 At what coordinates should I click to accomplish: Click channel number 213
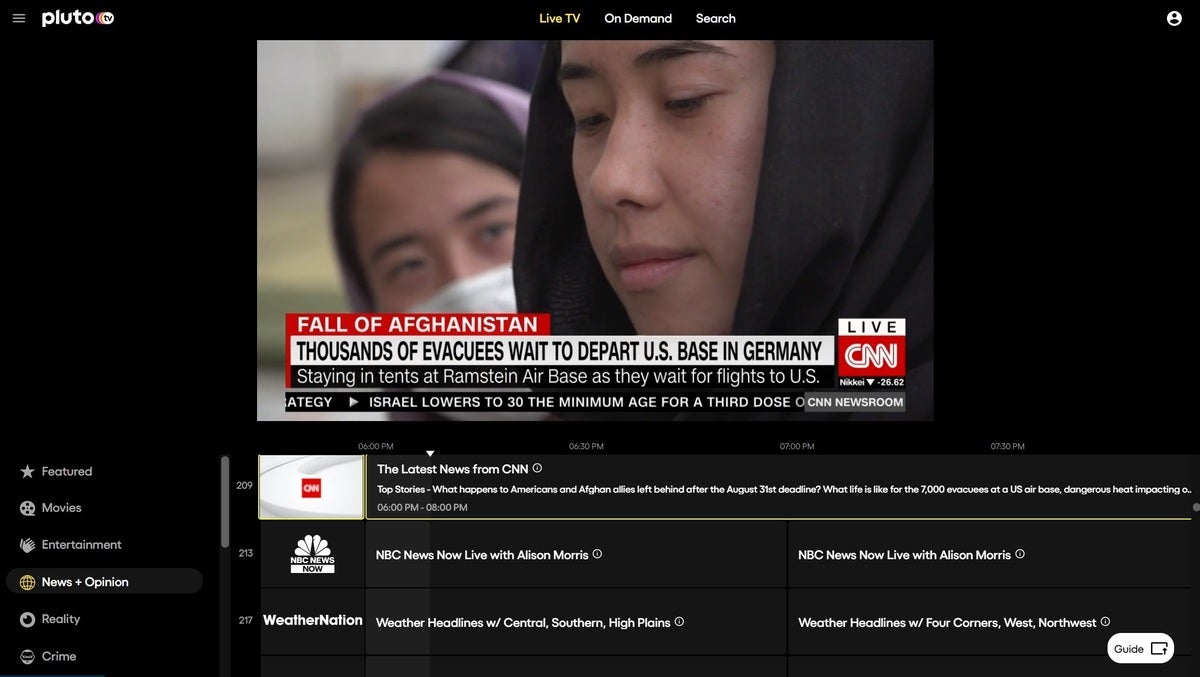[246, 553]
